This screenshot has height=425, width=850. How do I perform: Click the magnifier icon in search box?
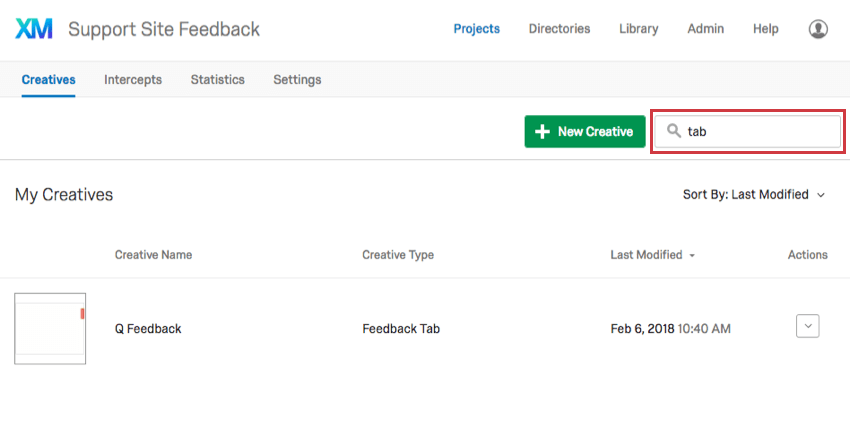(673, 131)
